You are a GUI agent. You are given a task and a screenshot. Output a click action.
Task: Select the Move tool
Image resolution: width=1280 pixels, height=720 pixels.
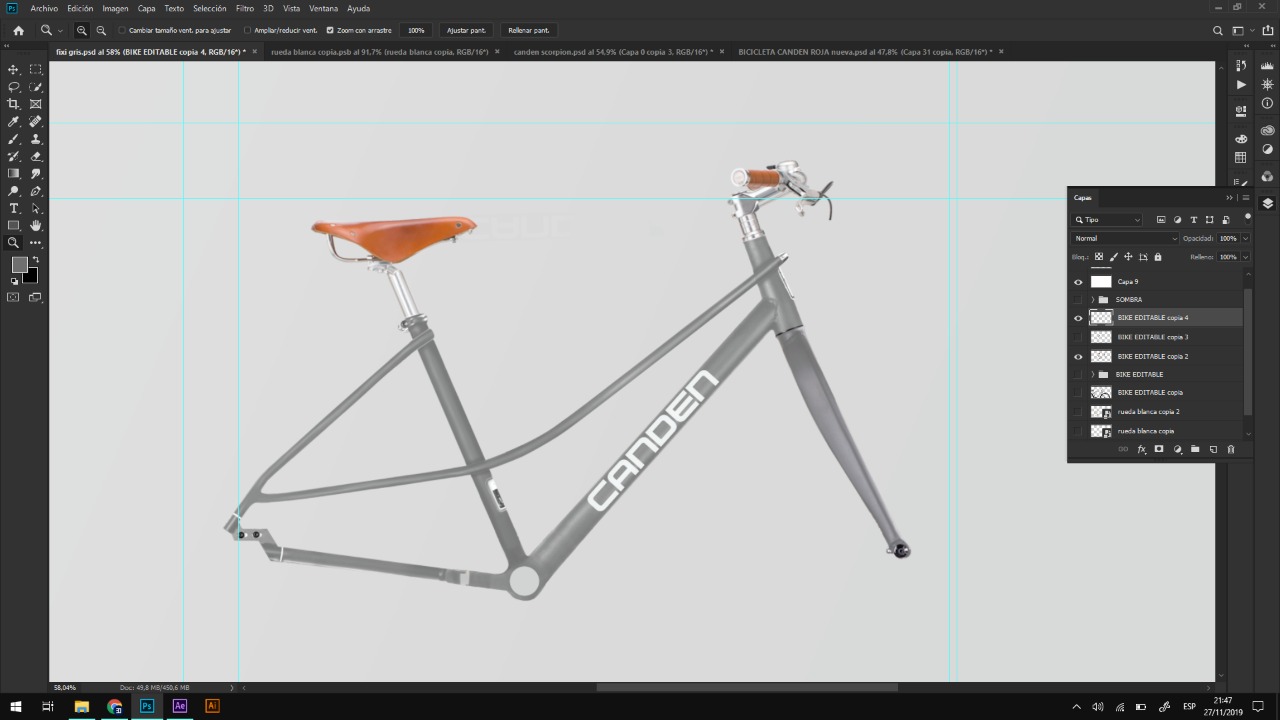[13, 69]
